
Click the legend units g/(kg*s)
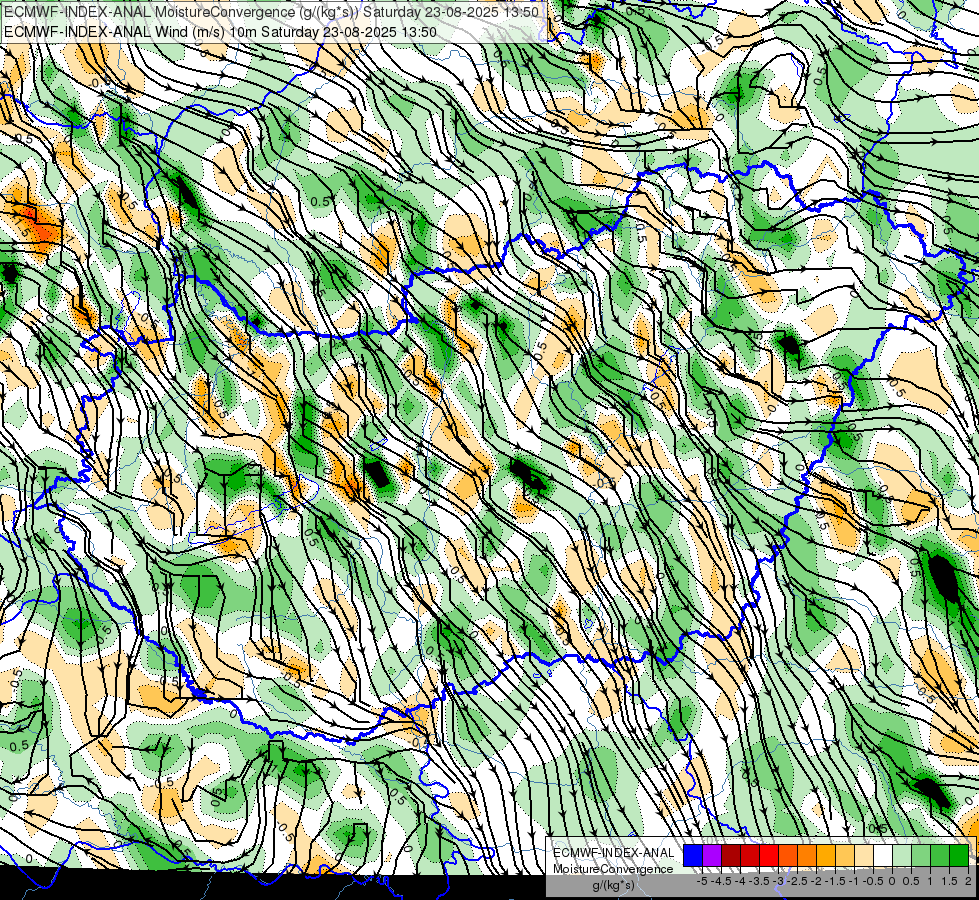pyautogui.click(x=613, y=885)
